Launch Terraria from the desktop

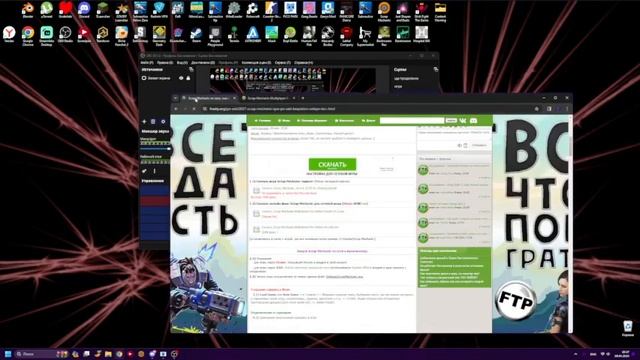pyautogui.click(x=234, y=34)
